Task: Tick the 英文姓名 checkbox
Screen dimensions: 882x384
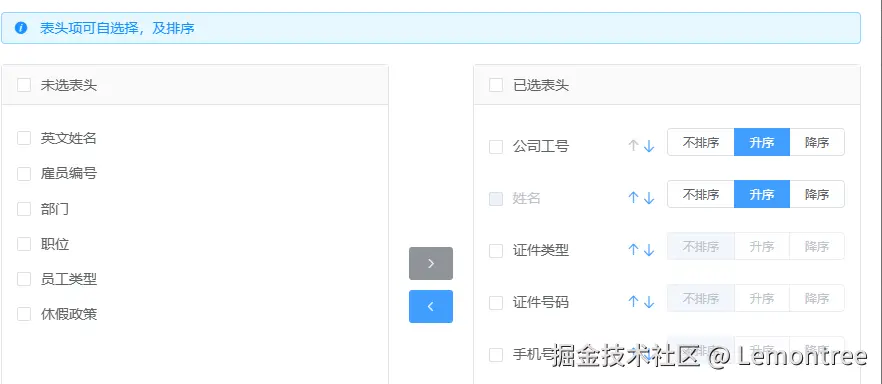Action: click(24, 138)
